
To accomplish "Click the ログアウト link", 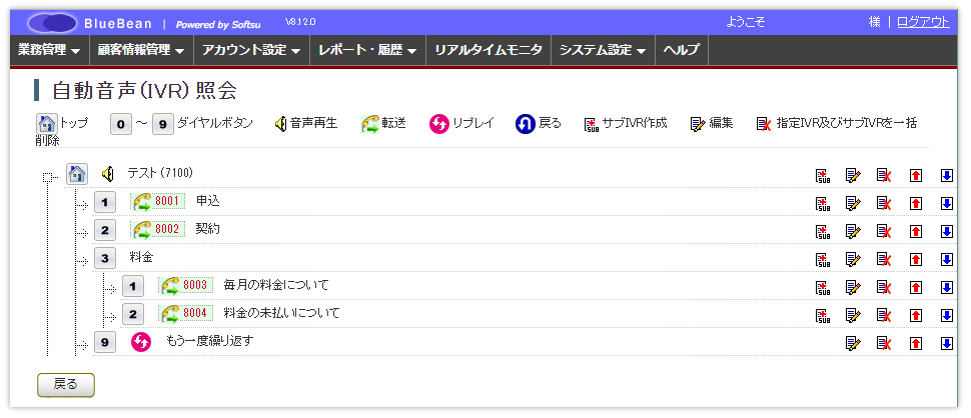I will pyautogui.click(x=922, y=22).
